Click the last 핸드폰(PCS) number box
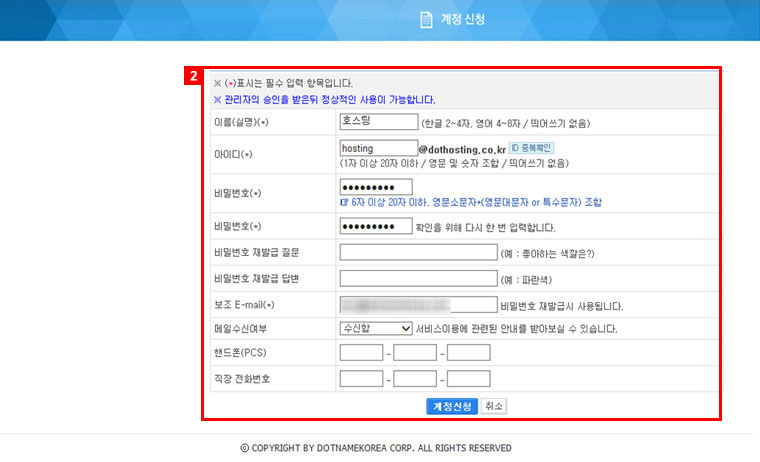 468,352
